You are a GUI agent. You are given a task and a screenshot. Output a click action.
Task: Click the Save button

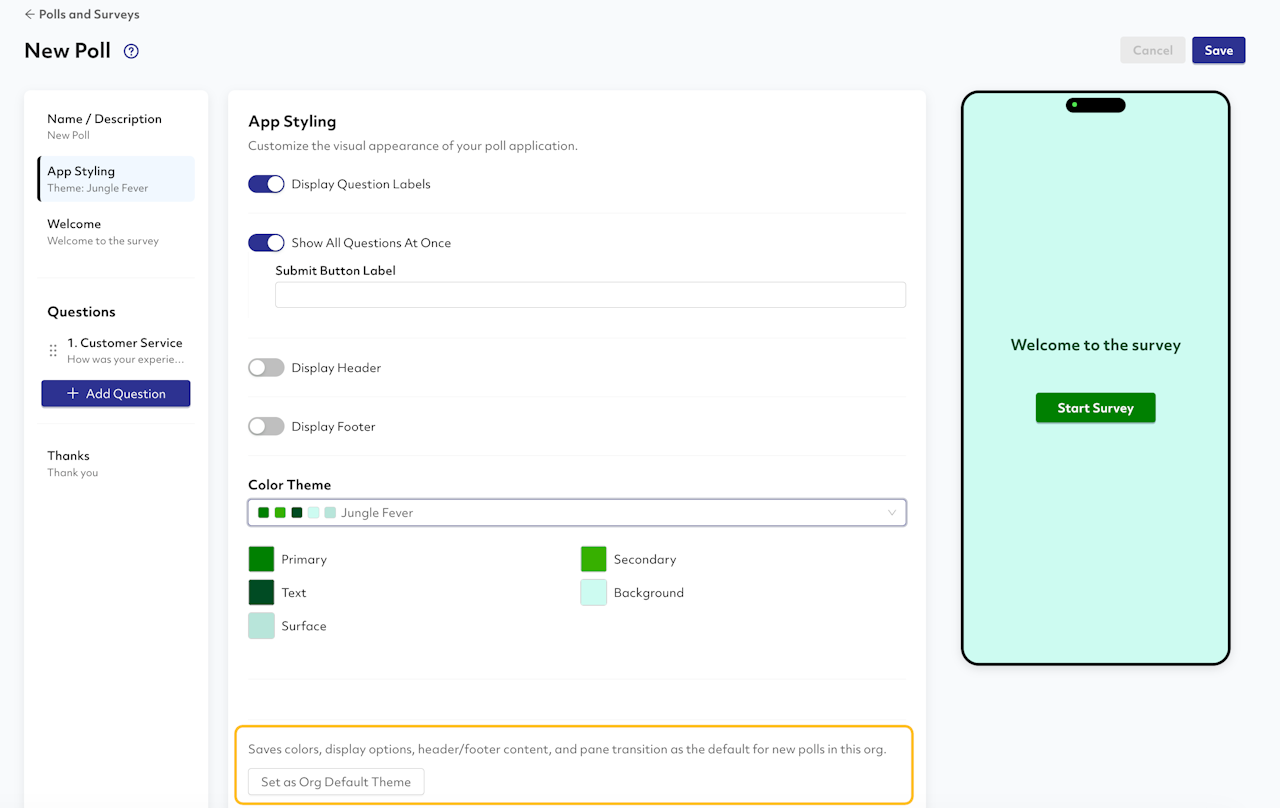point(1218,50)
